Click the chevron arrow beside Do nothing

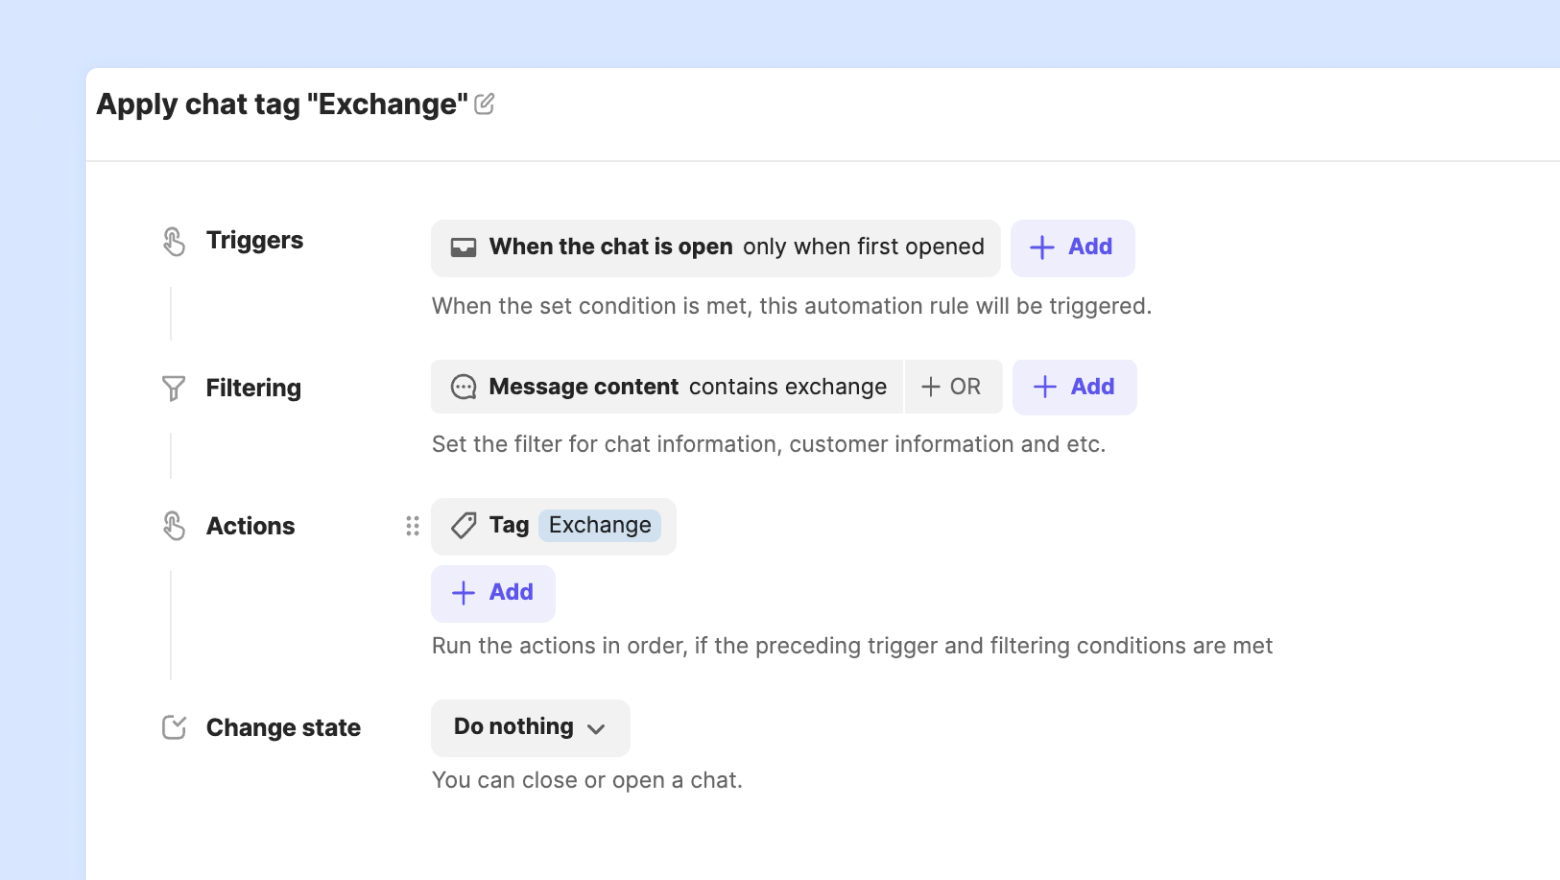(597, 729)
